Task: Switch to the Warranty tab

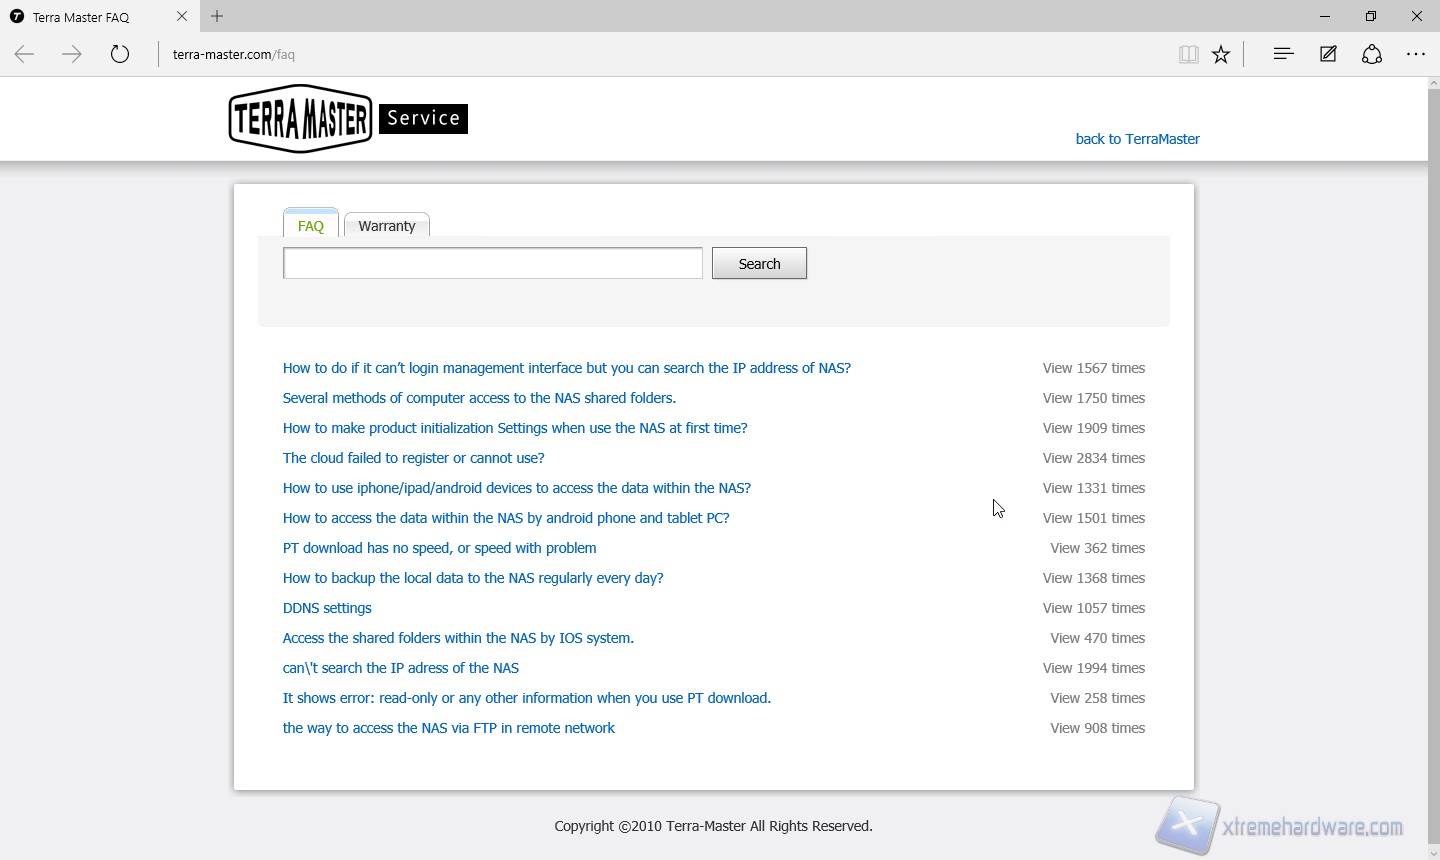Action: 387,226
